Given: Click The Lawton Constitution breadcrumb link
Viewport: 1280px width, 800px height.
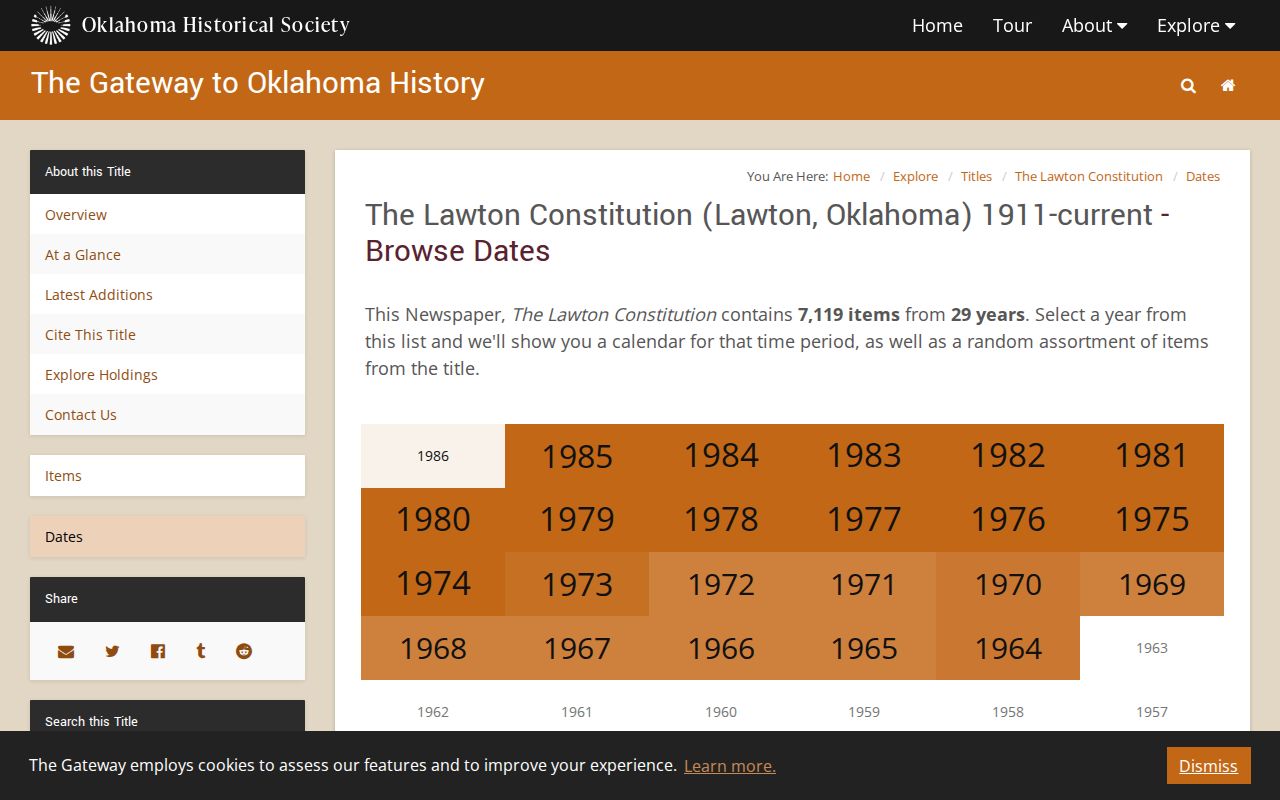Looking at the screenshot, I should point(1088,176).
